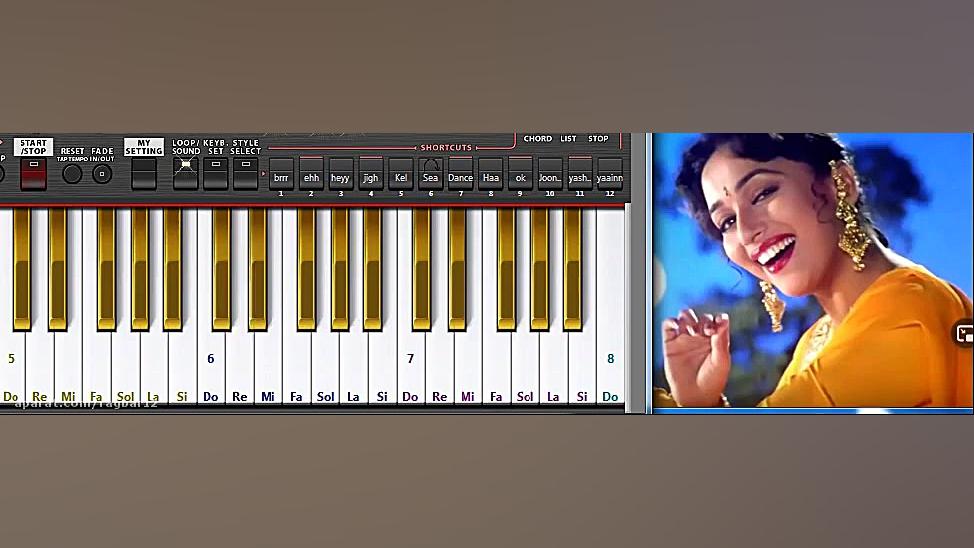The height and width of the screenshot is (548, 974).
Task: Play the Mi white key of octave 7
Action: (468, 370)
